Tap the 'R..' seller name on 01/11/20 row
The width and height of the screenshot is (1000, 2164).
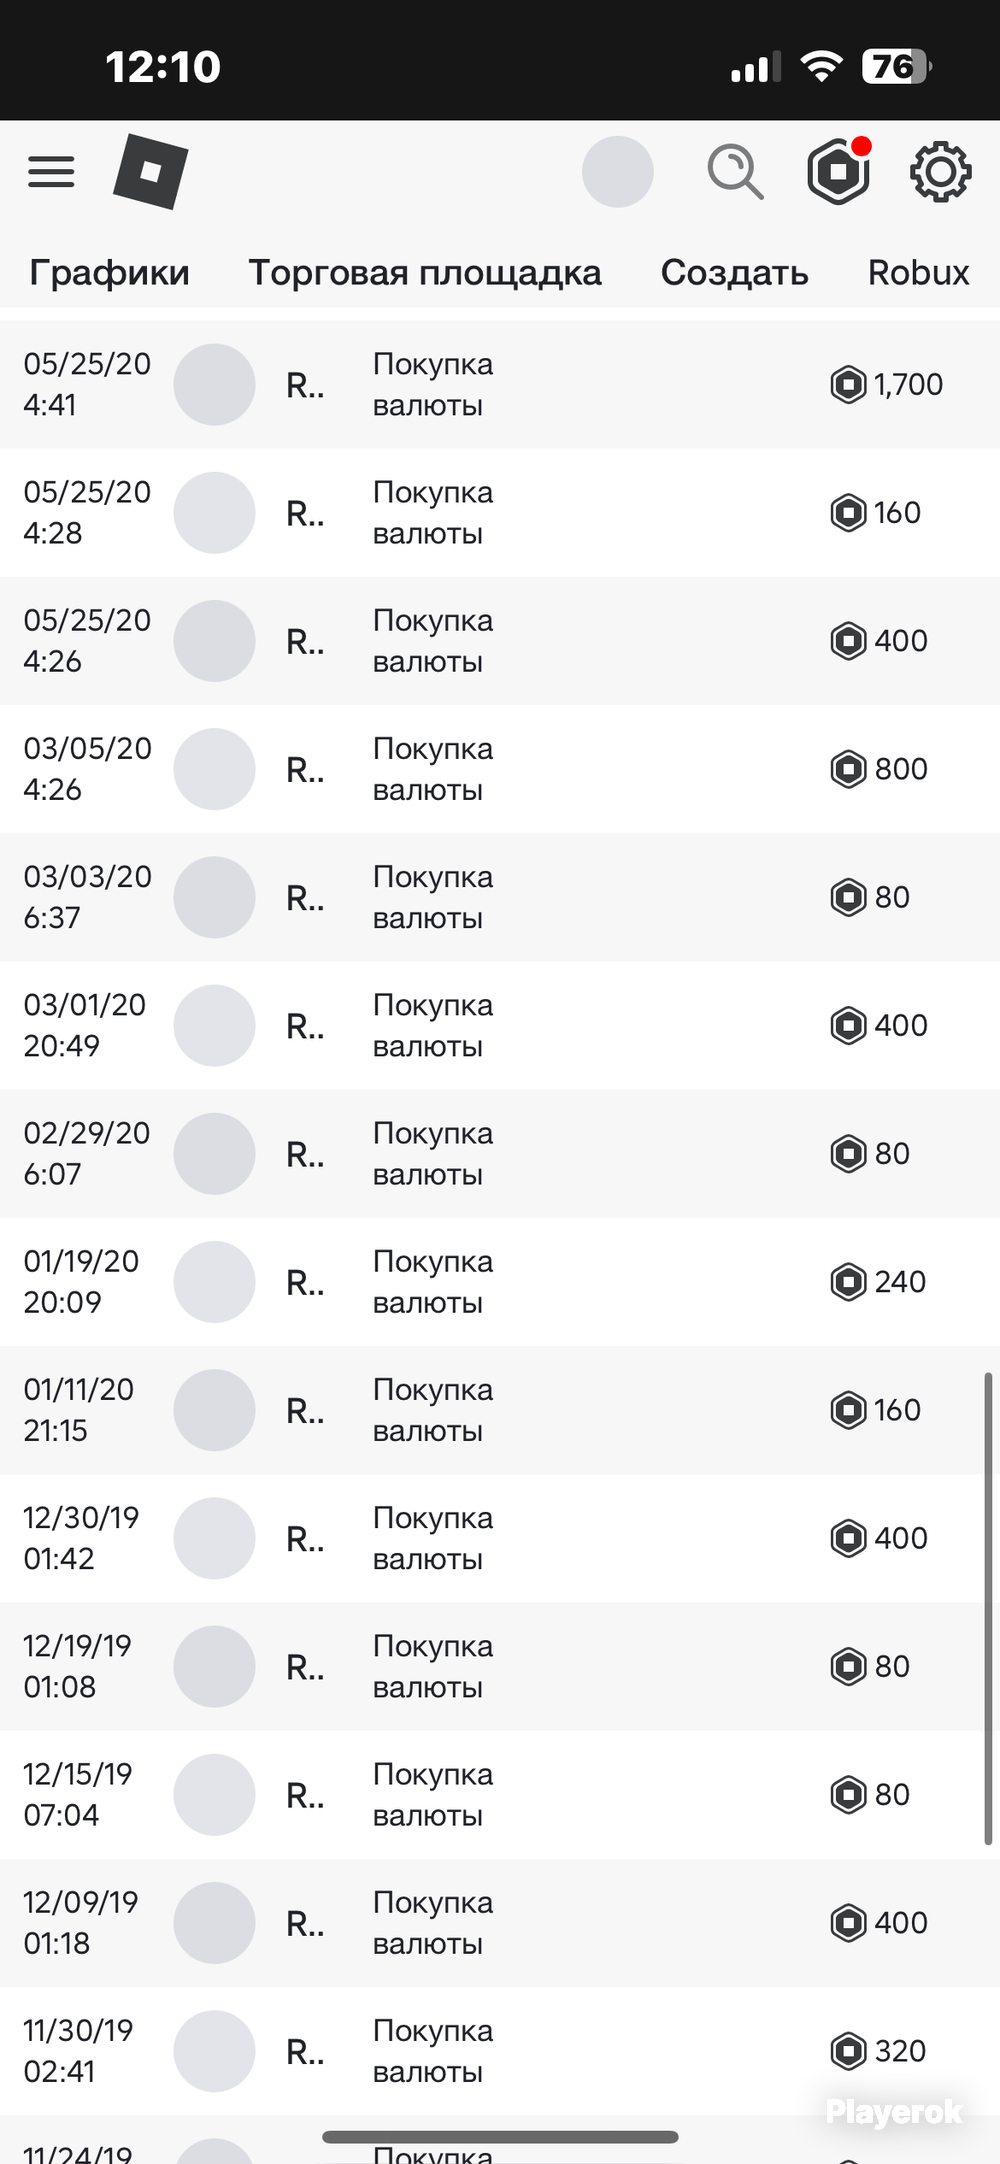(x=305, y=1411)
